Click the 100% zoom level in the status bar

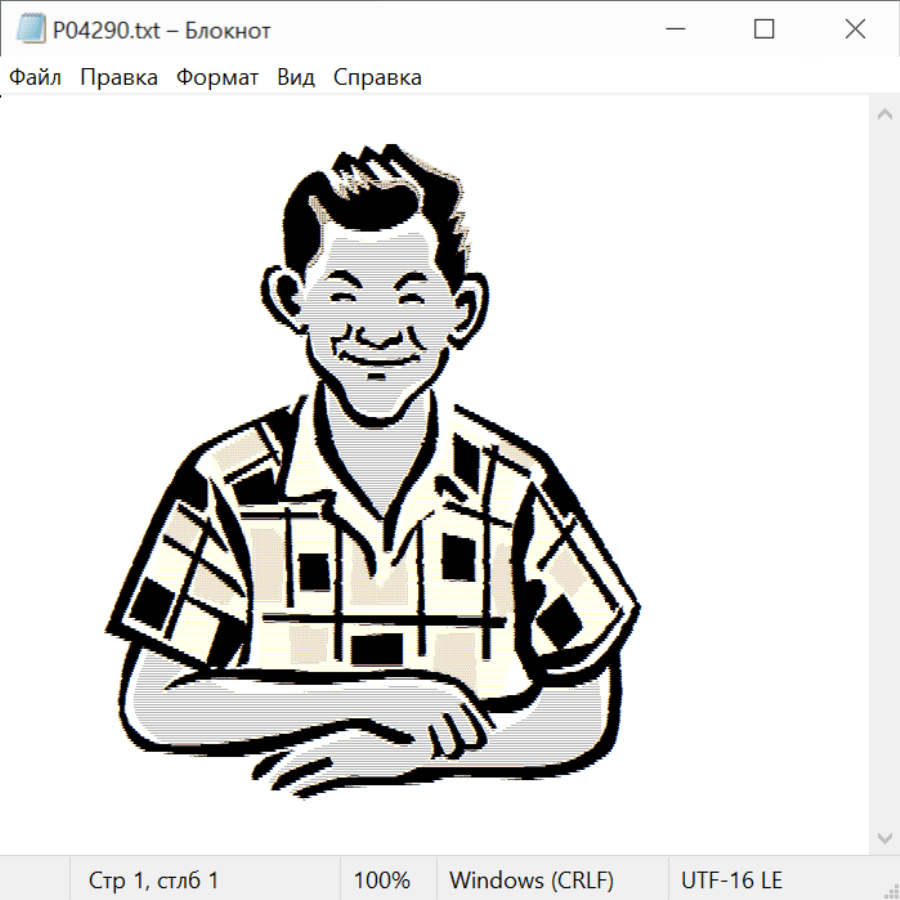coord(382,881)
